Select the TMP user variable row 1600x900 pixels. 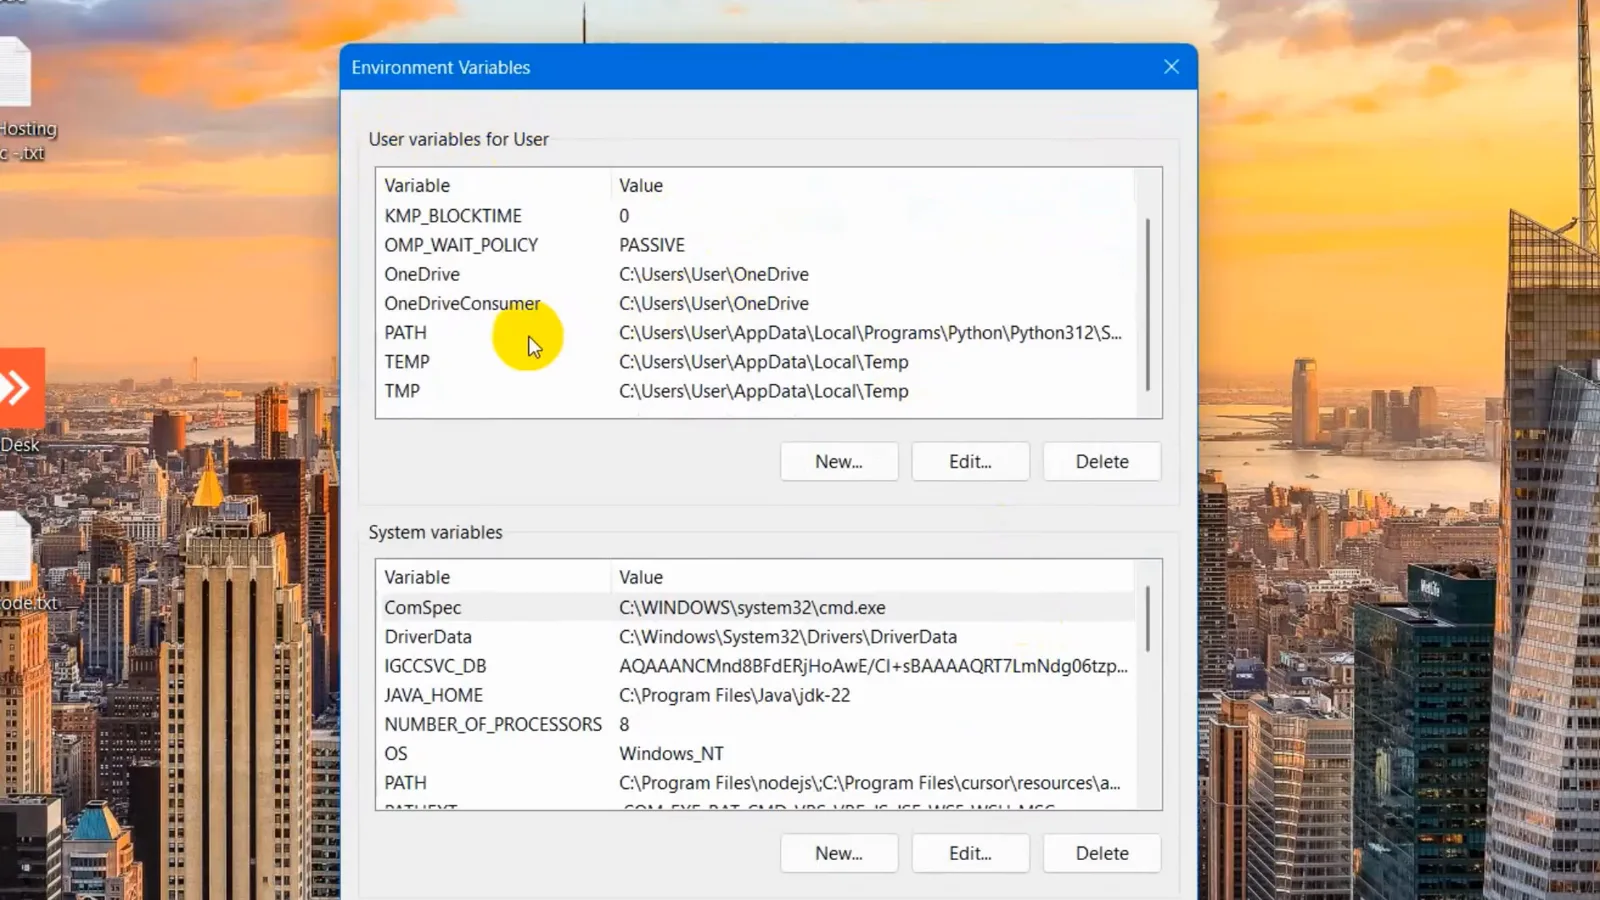756,391
